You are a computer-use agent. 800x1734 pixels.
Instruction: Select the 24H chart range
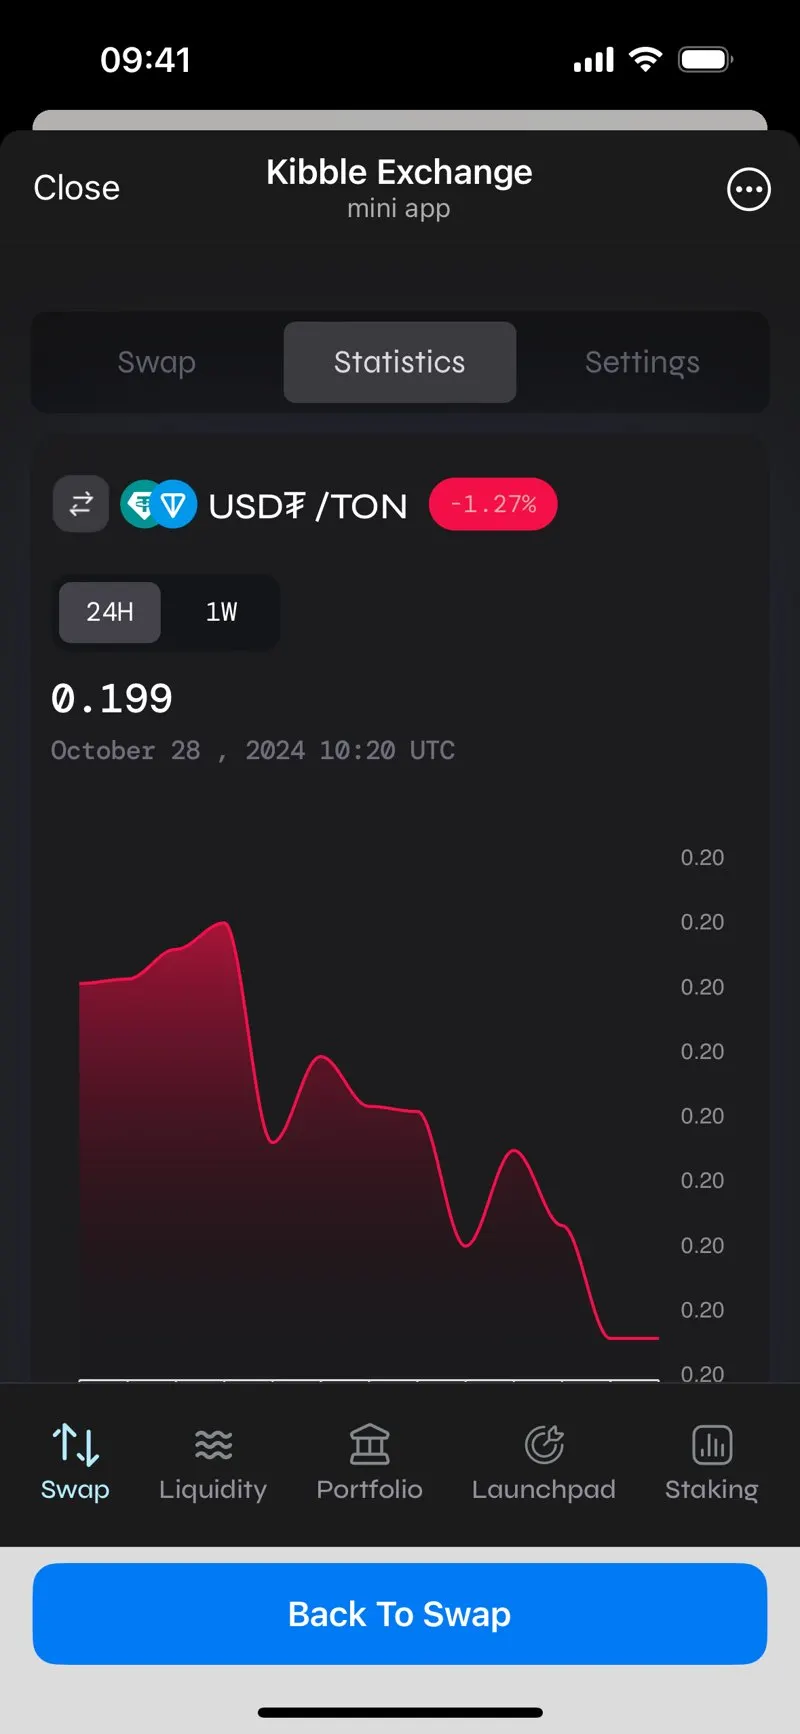pyautogui.click(x=110, y=612)
